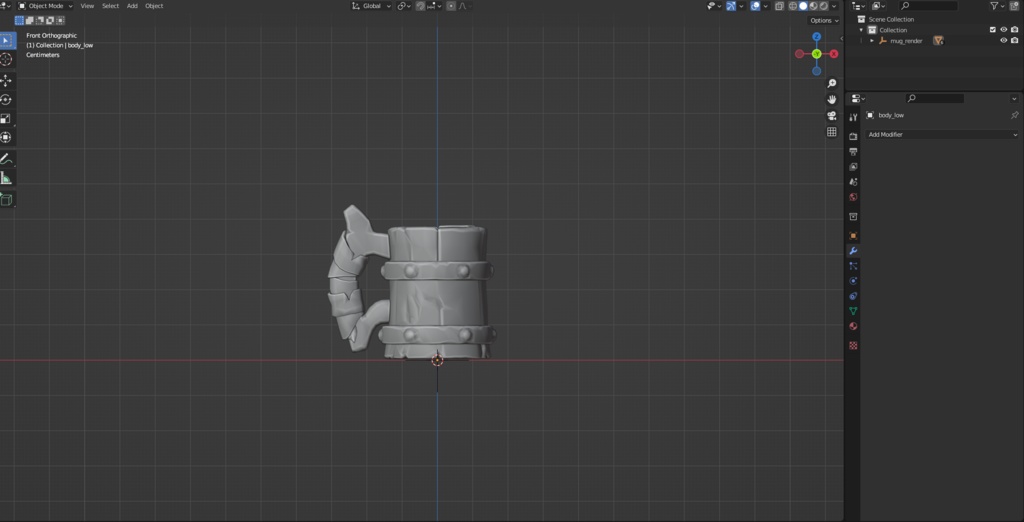This screenshot has width=1024, height=522.
Task: Open the Material properties tab
Action: pyautogui.click(x=853, y=326)
